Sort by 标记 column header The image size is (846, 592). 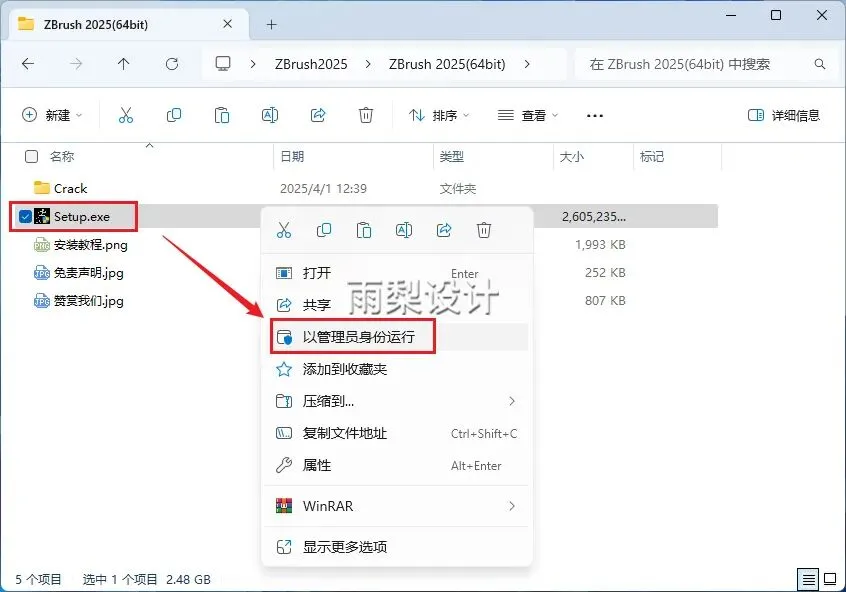coord(652,156)
